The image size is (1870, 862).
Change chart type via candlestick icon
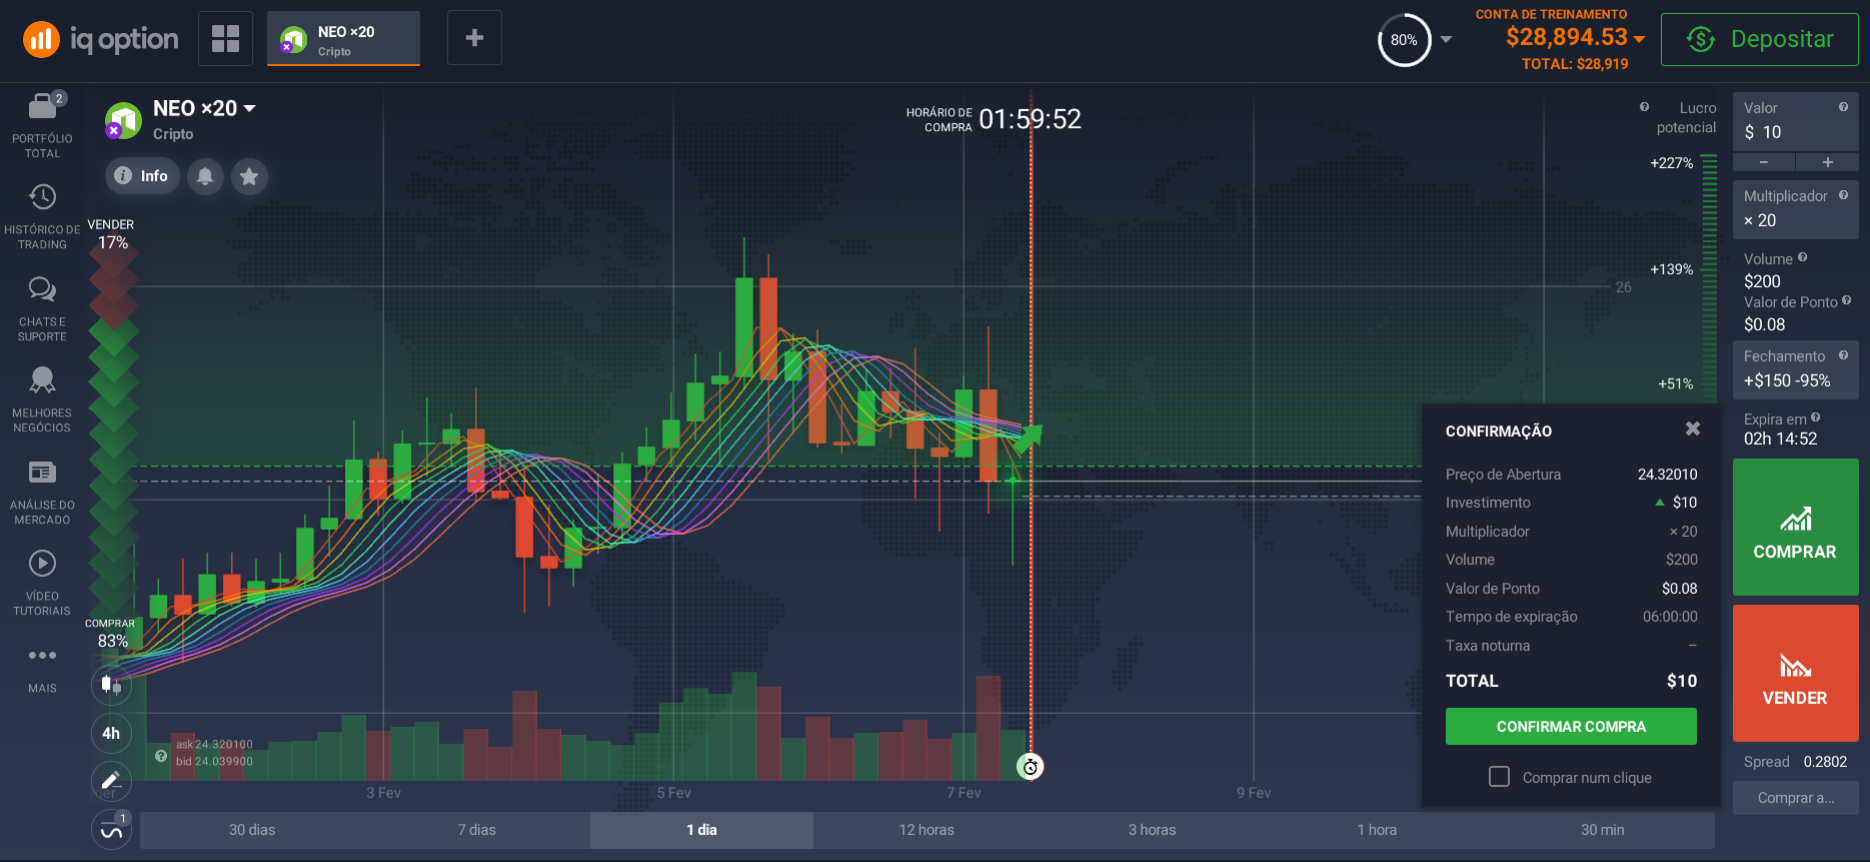pyautogui.click(x=111, y=685)
